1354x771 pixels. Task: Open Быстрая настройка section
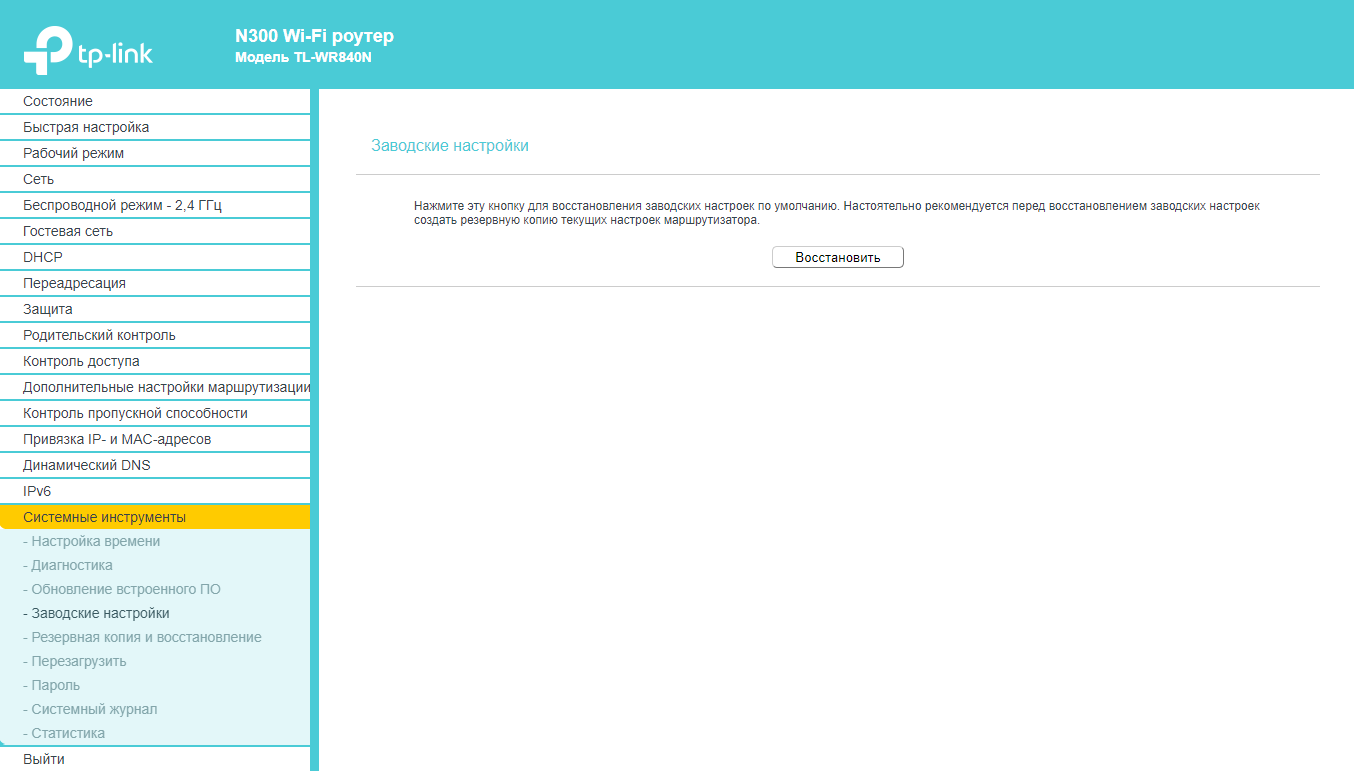86,127
